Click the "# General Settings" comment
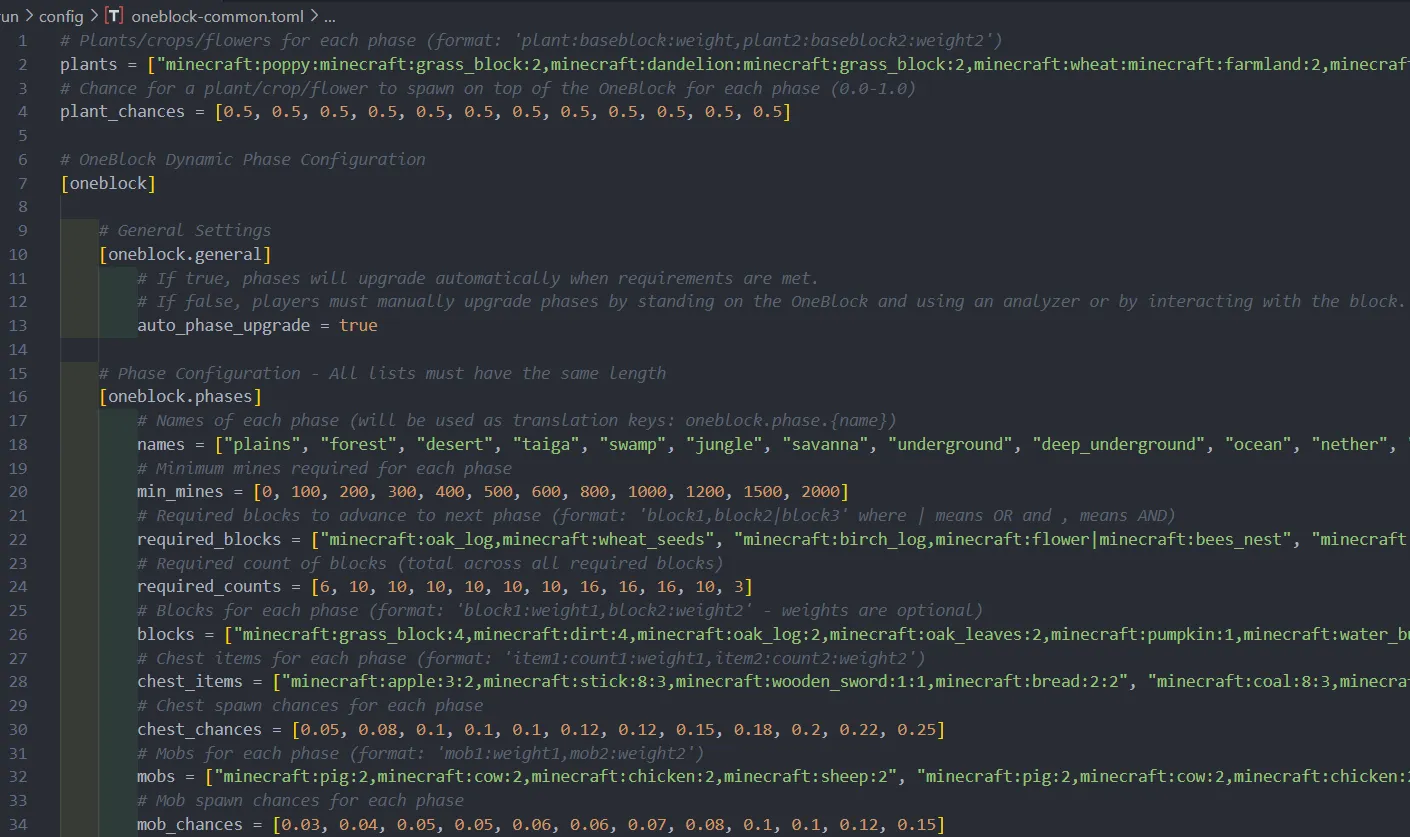Viewport: 1410px width, 837px height. coord(185,230)
